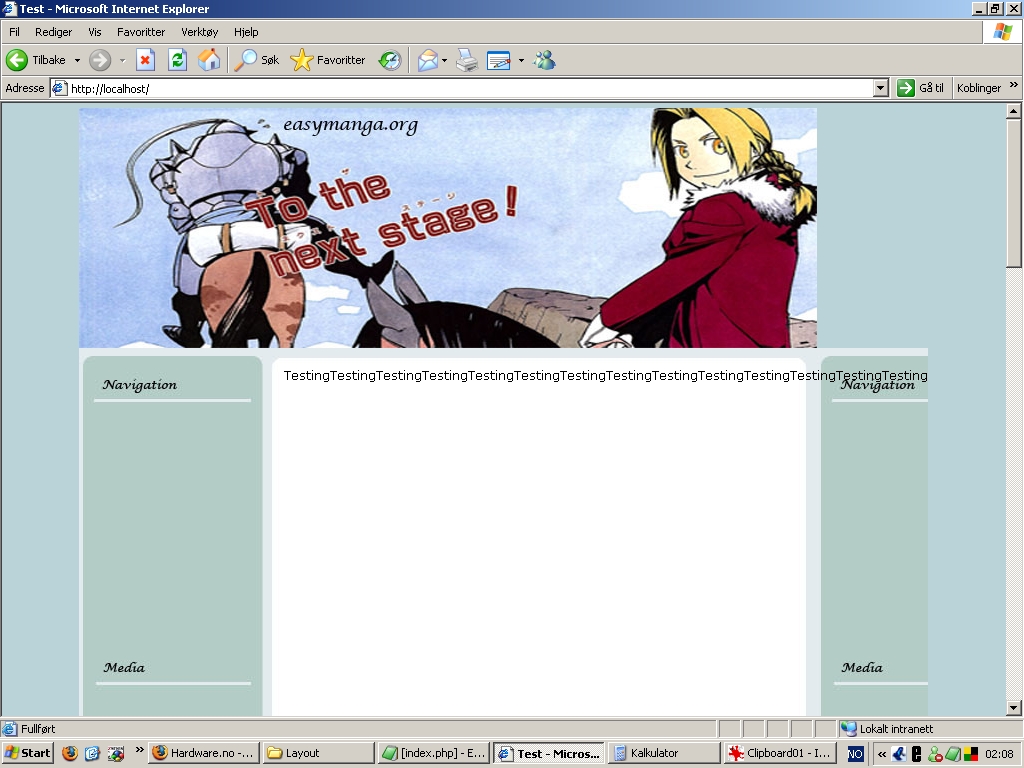Expand the edit icon dropdown arrow
The height and width of the screenshot is (768, 1024).
(x=521, y=60)
